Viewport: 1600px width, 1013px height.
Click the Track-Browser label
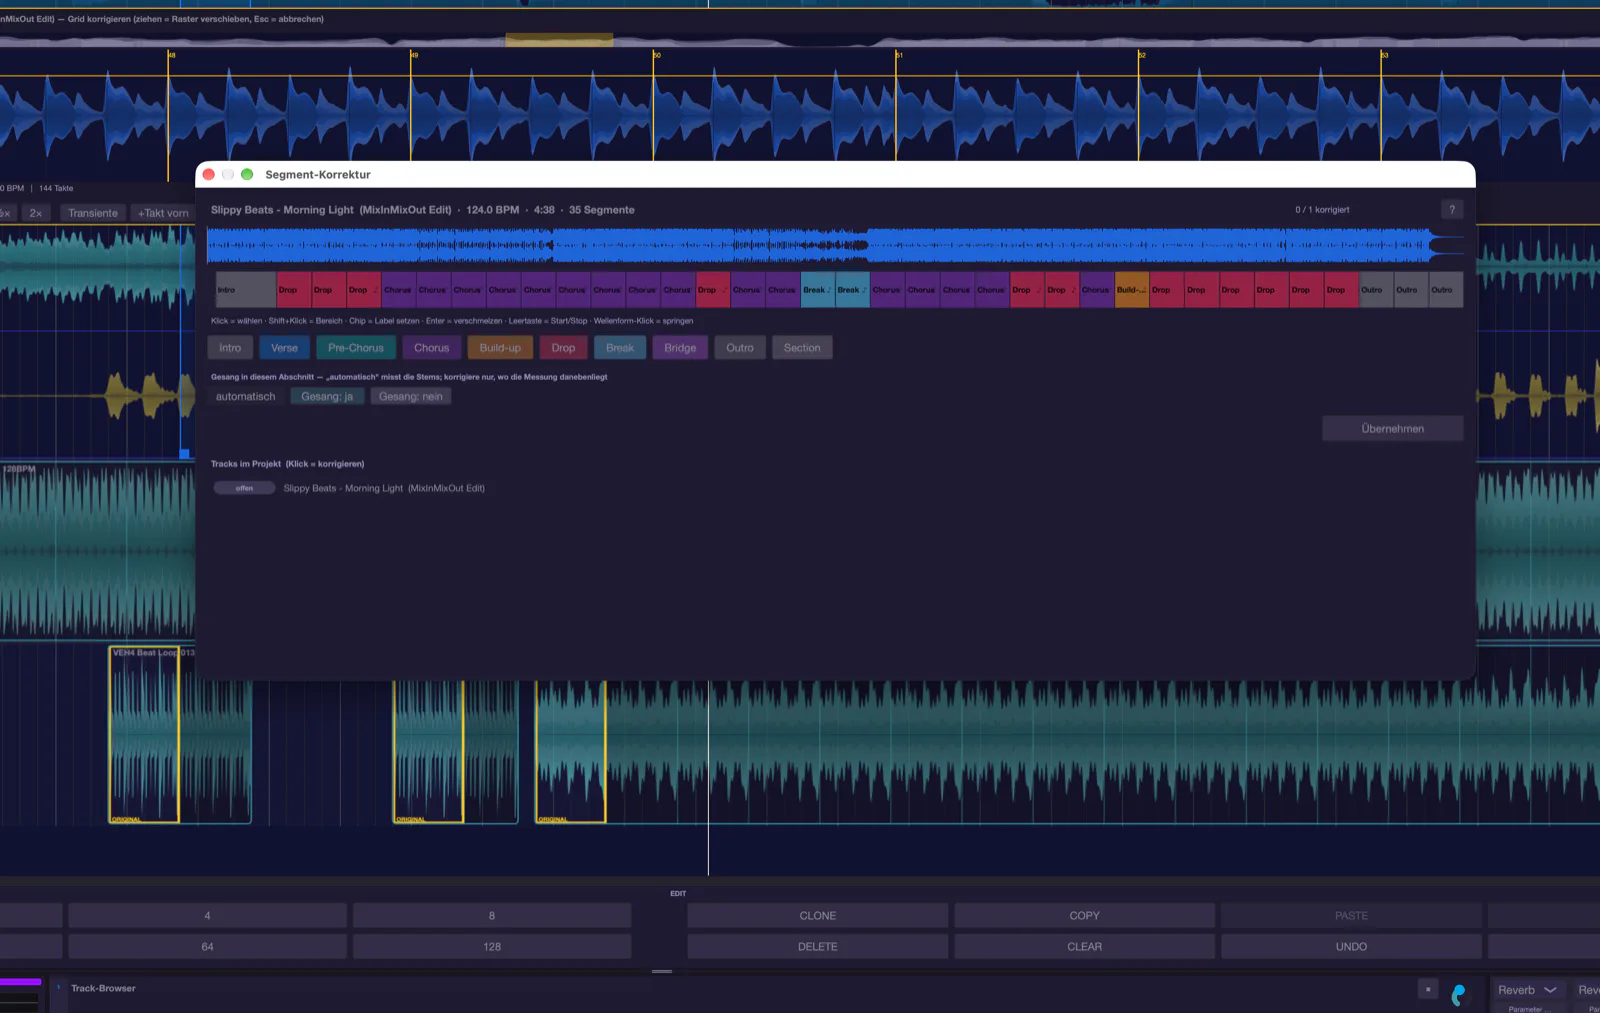click(103, 988)
